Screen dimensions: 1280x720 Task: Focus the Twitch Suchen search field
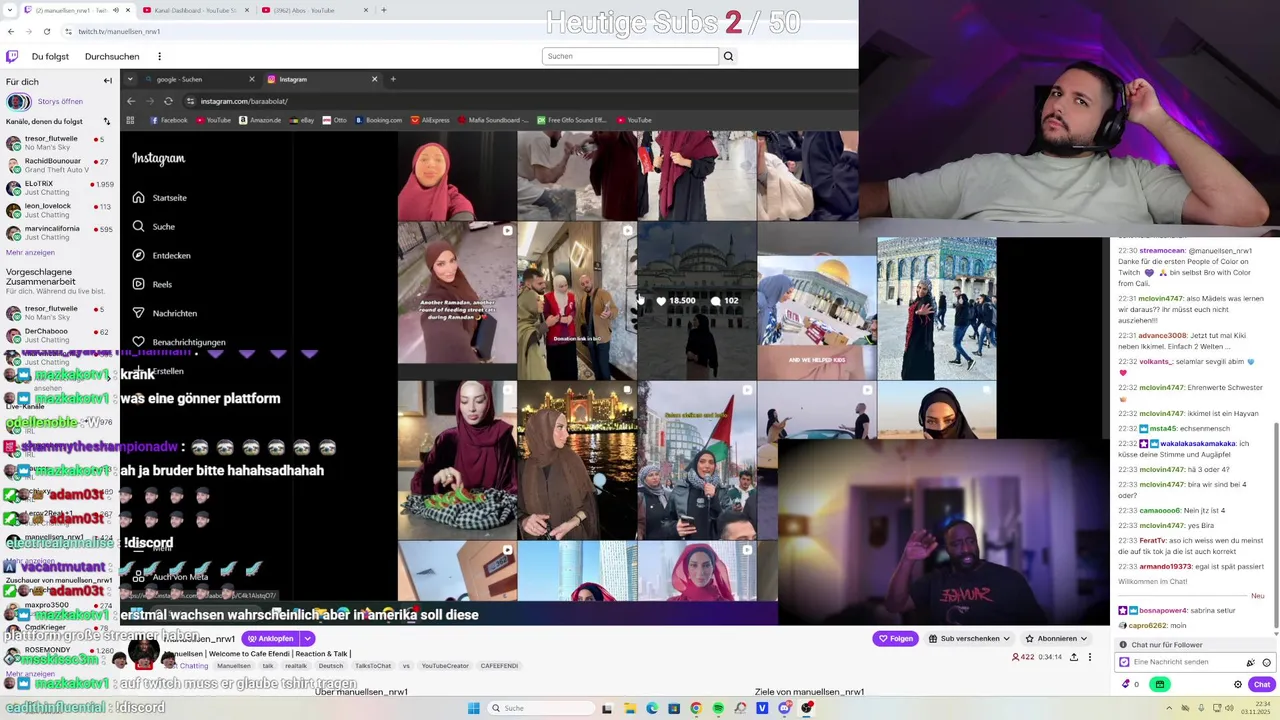click(630, 56)
